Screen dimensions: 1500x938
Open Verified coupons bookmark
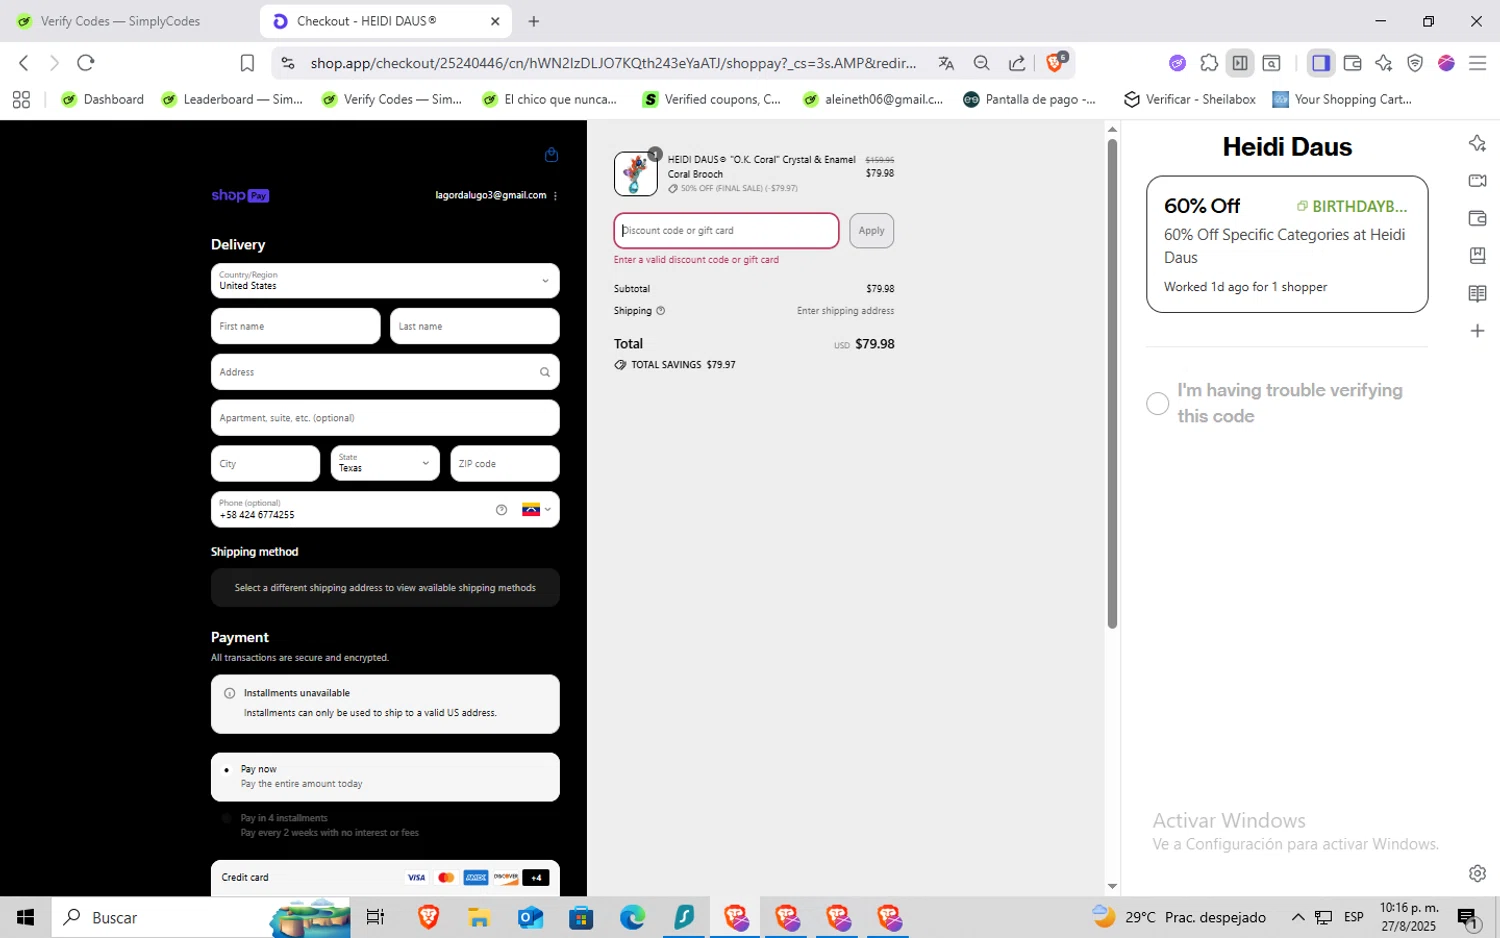tap(711, 99)
